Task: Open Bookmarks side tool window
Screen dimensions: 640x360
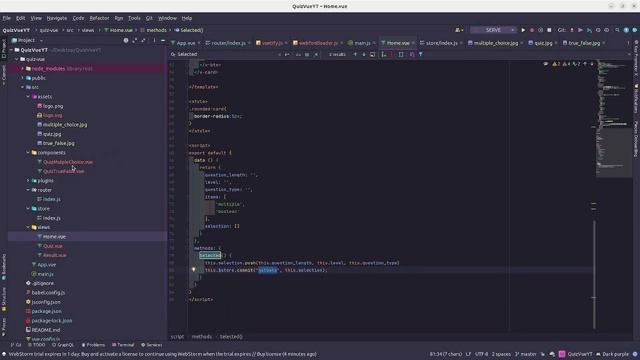Action: pos(4,267)
